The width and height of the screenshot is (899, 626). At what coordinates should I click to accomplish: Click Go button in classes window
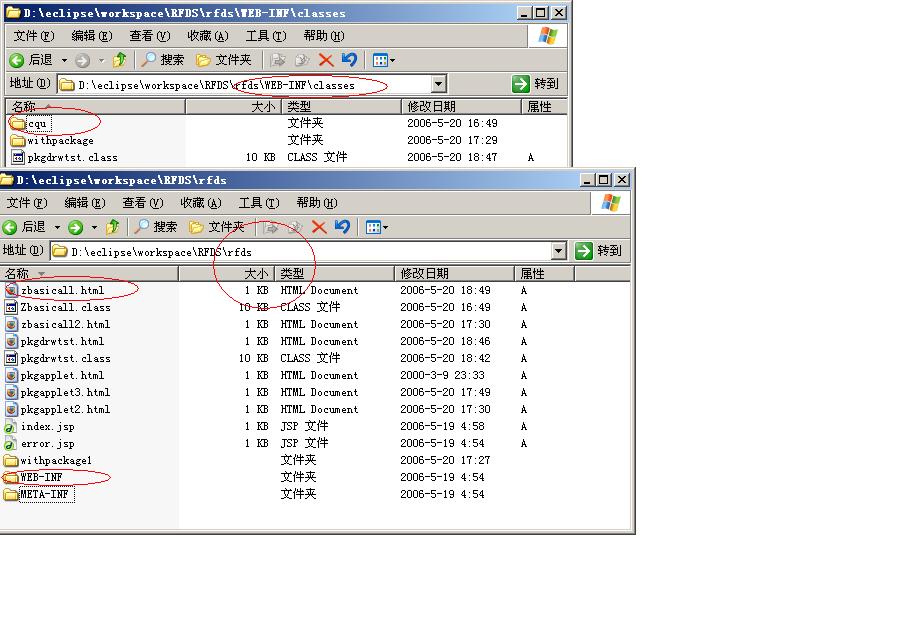535,84
